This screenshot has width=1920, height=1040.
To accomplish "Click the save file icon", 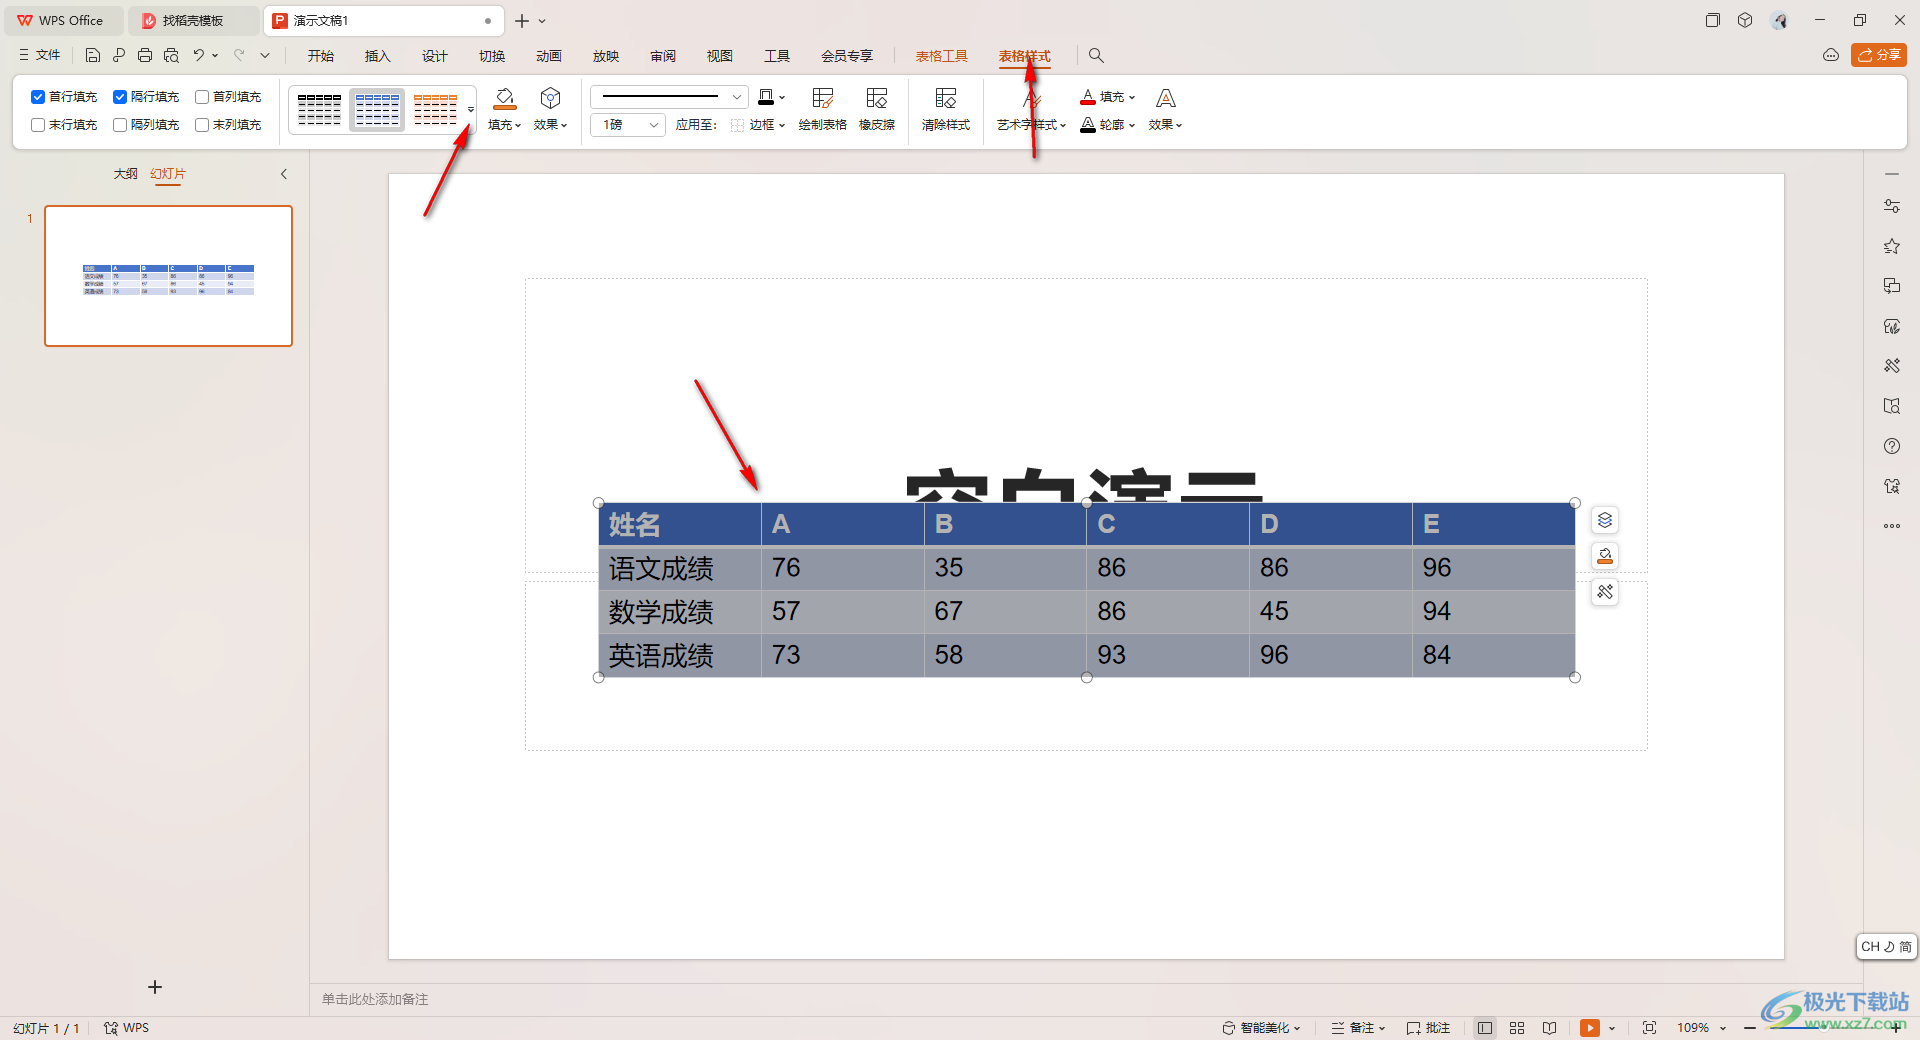I will pos(93,56).
